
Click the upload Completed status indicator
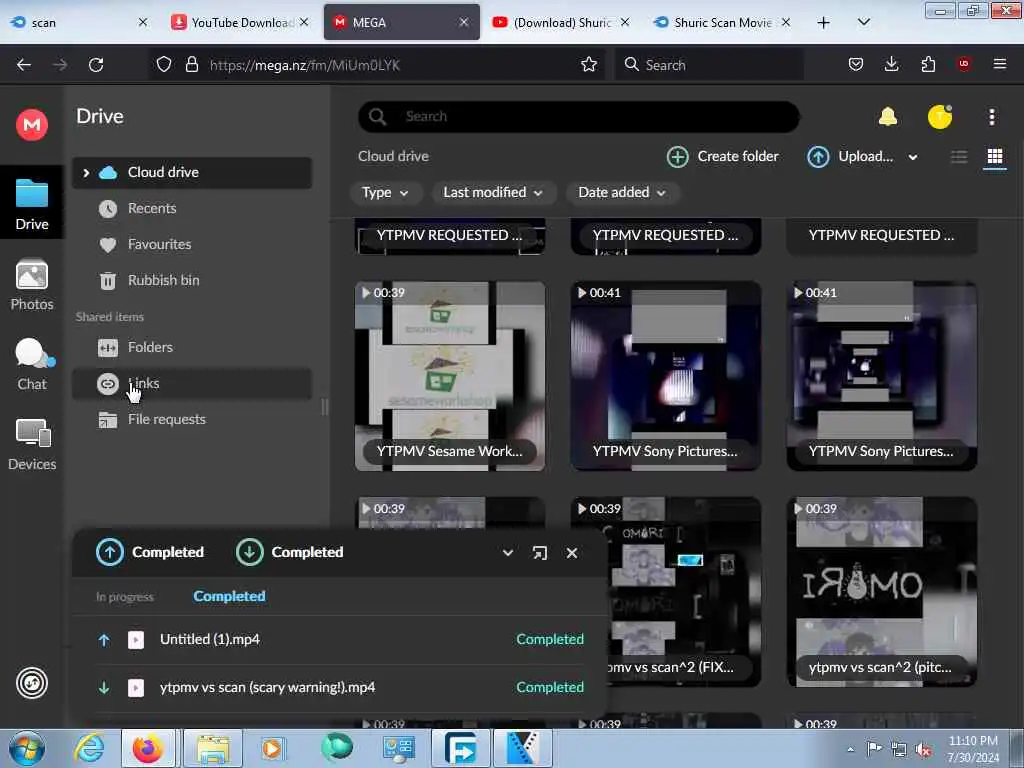click(x=150, y=552)
